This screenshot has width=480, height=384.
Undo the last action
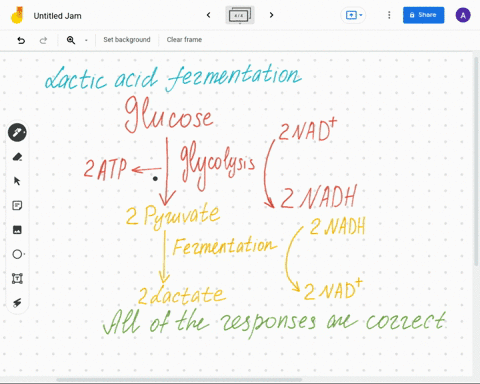(x=21, y=40)
